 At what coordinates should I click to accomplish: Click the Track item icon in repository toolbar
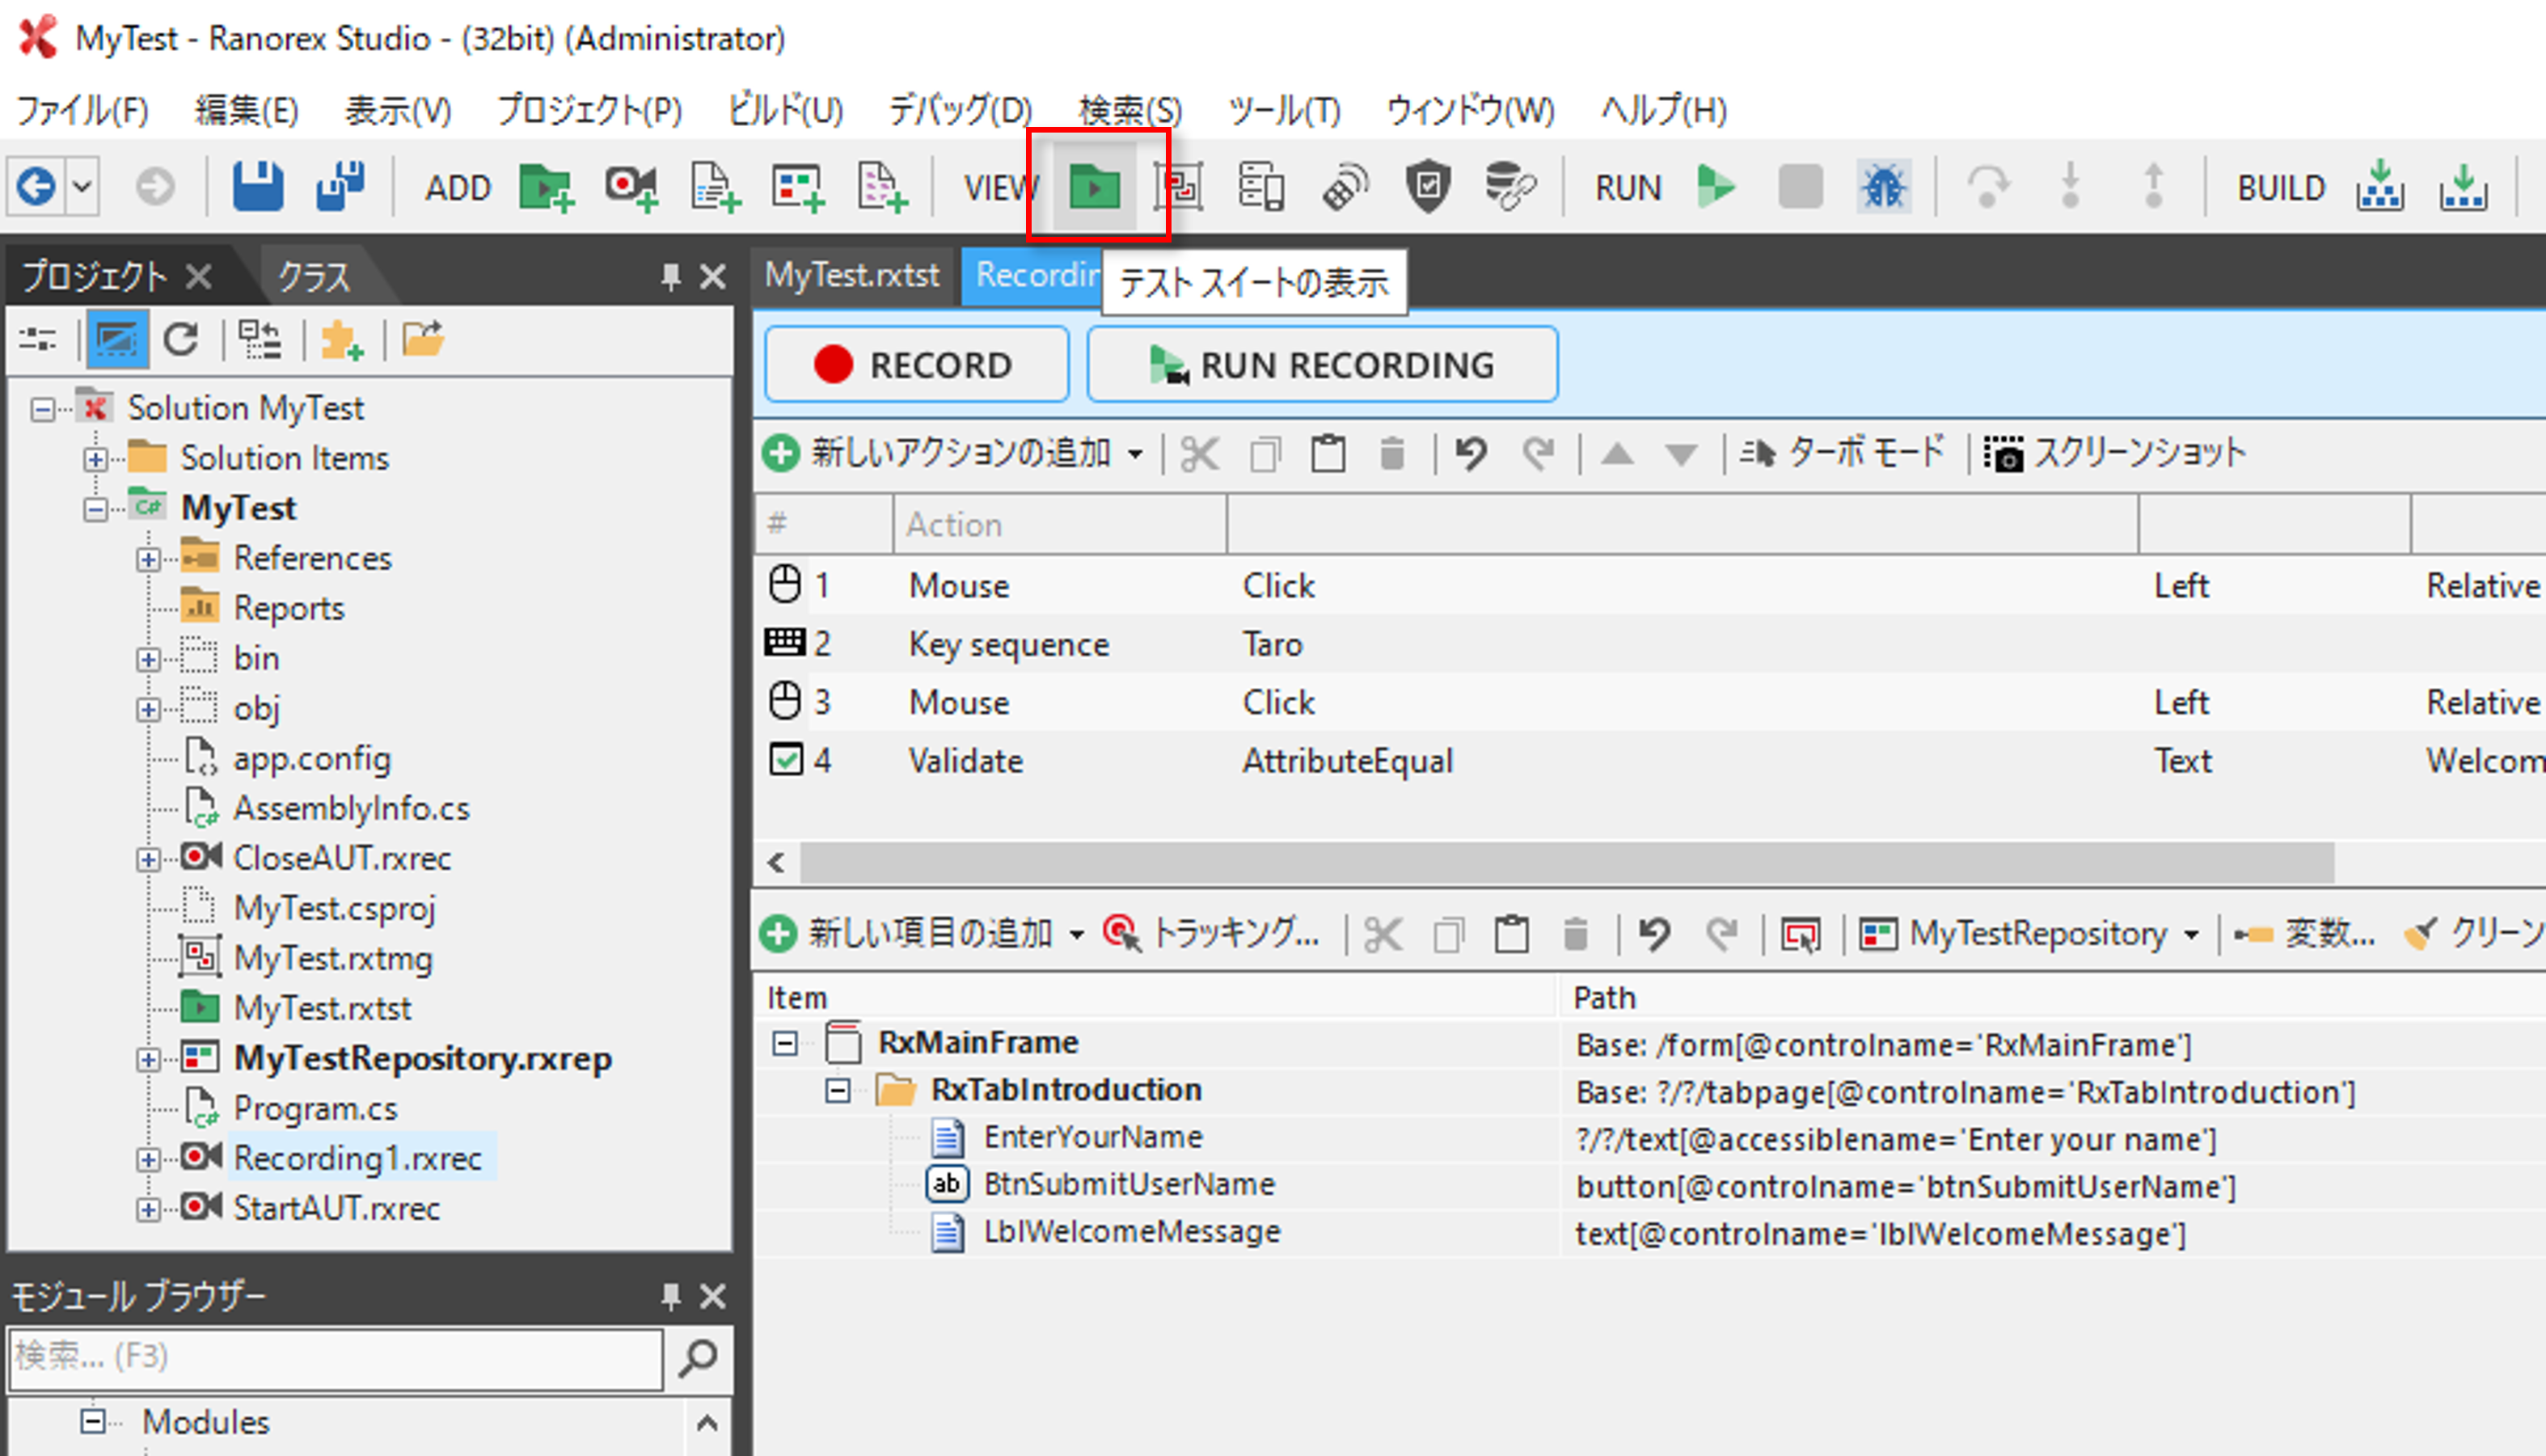(x=1121, y=933)
